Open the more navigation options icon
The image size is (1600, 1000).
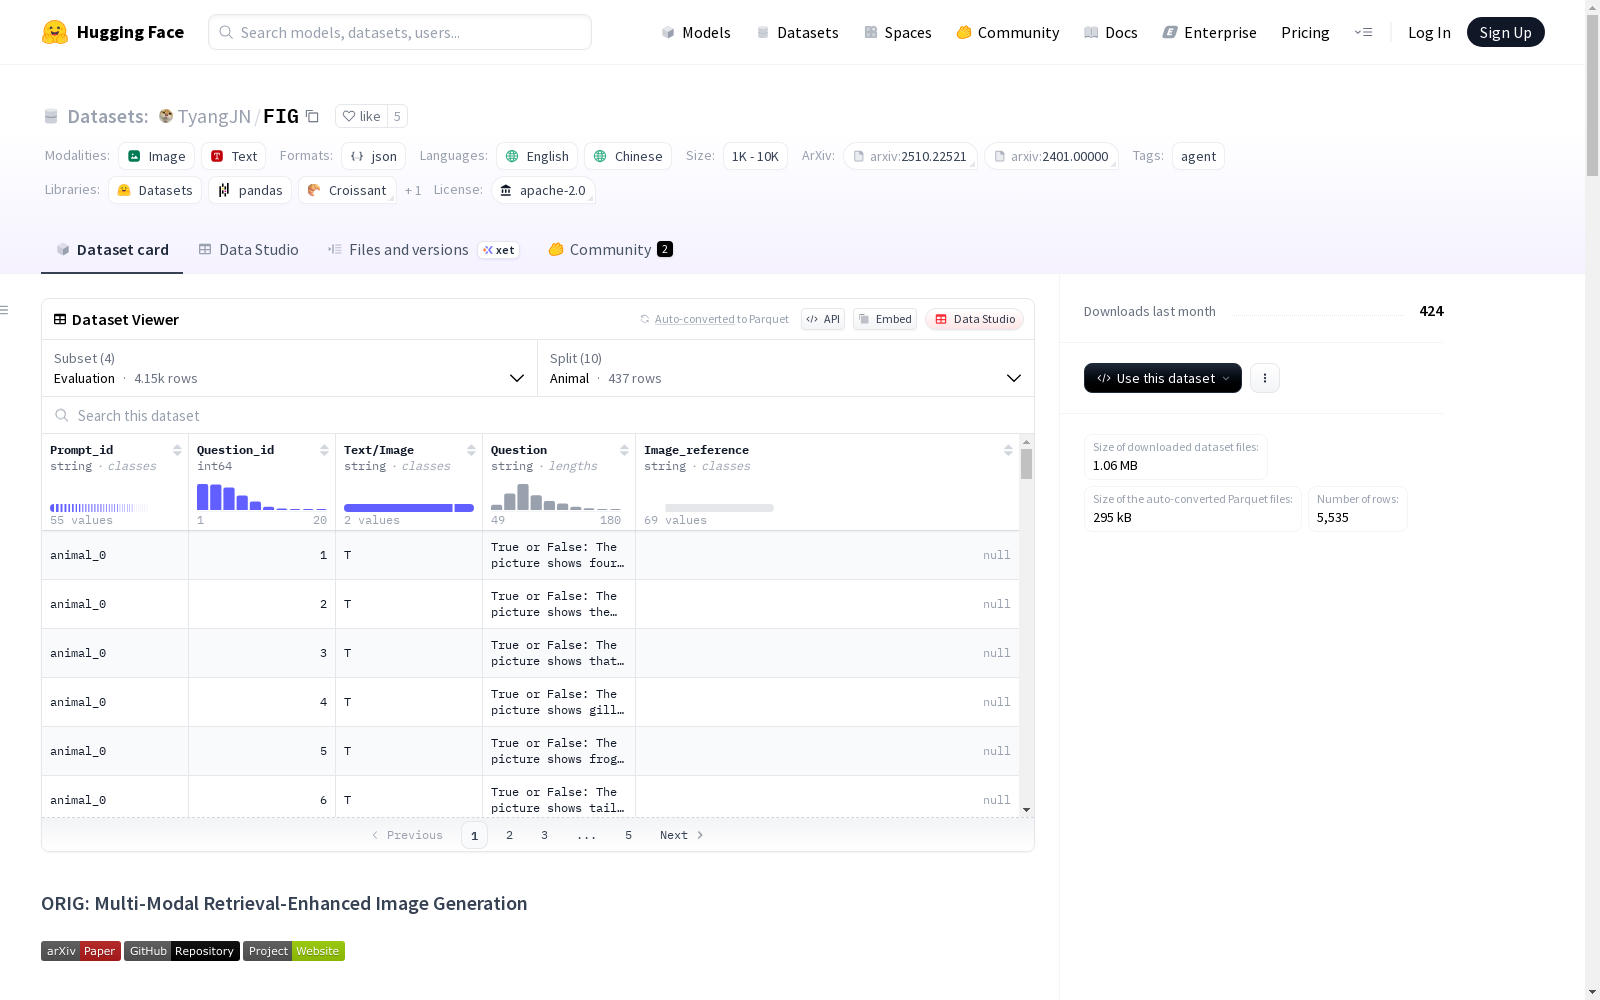(x=1363, y=32)
